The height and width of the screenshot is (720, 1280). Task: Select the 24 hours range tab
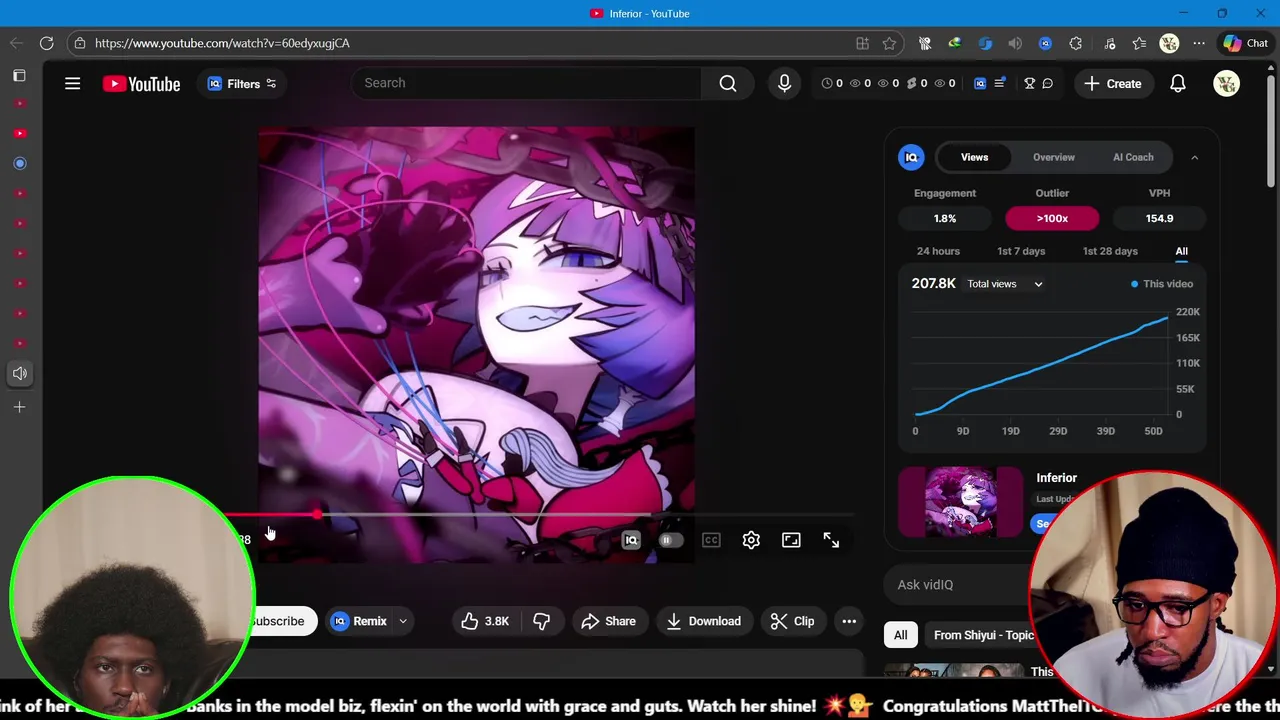(x=938, y=251)
